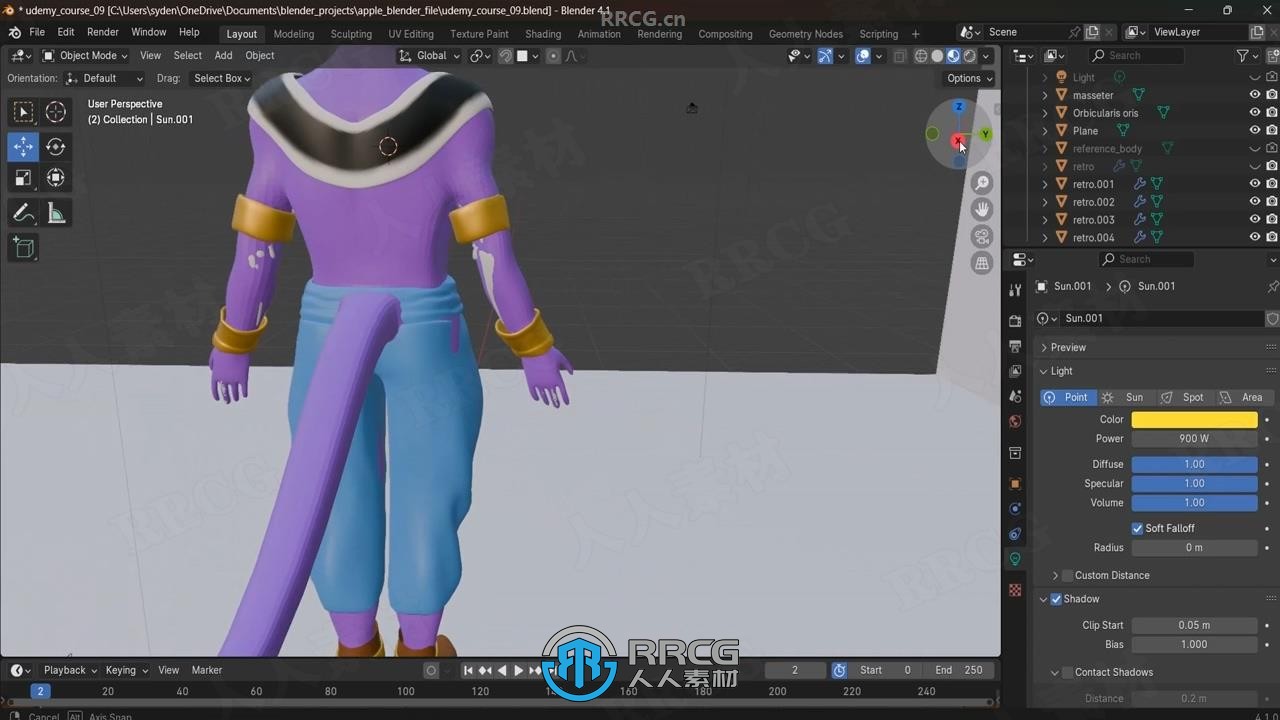Click the Power 900 W field

[x=1194, y=439]
